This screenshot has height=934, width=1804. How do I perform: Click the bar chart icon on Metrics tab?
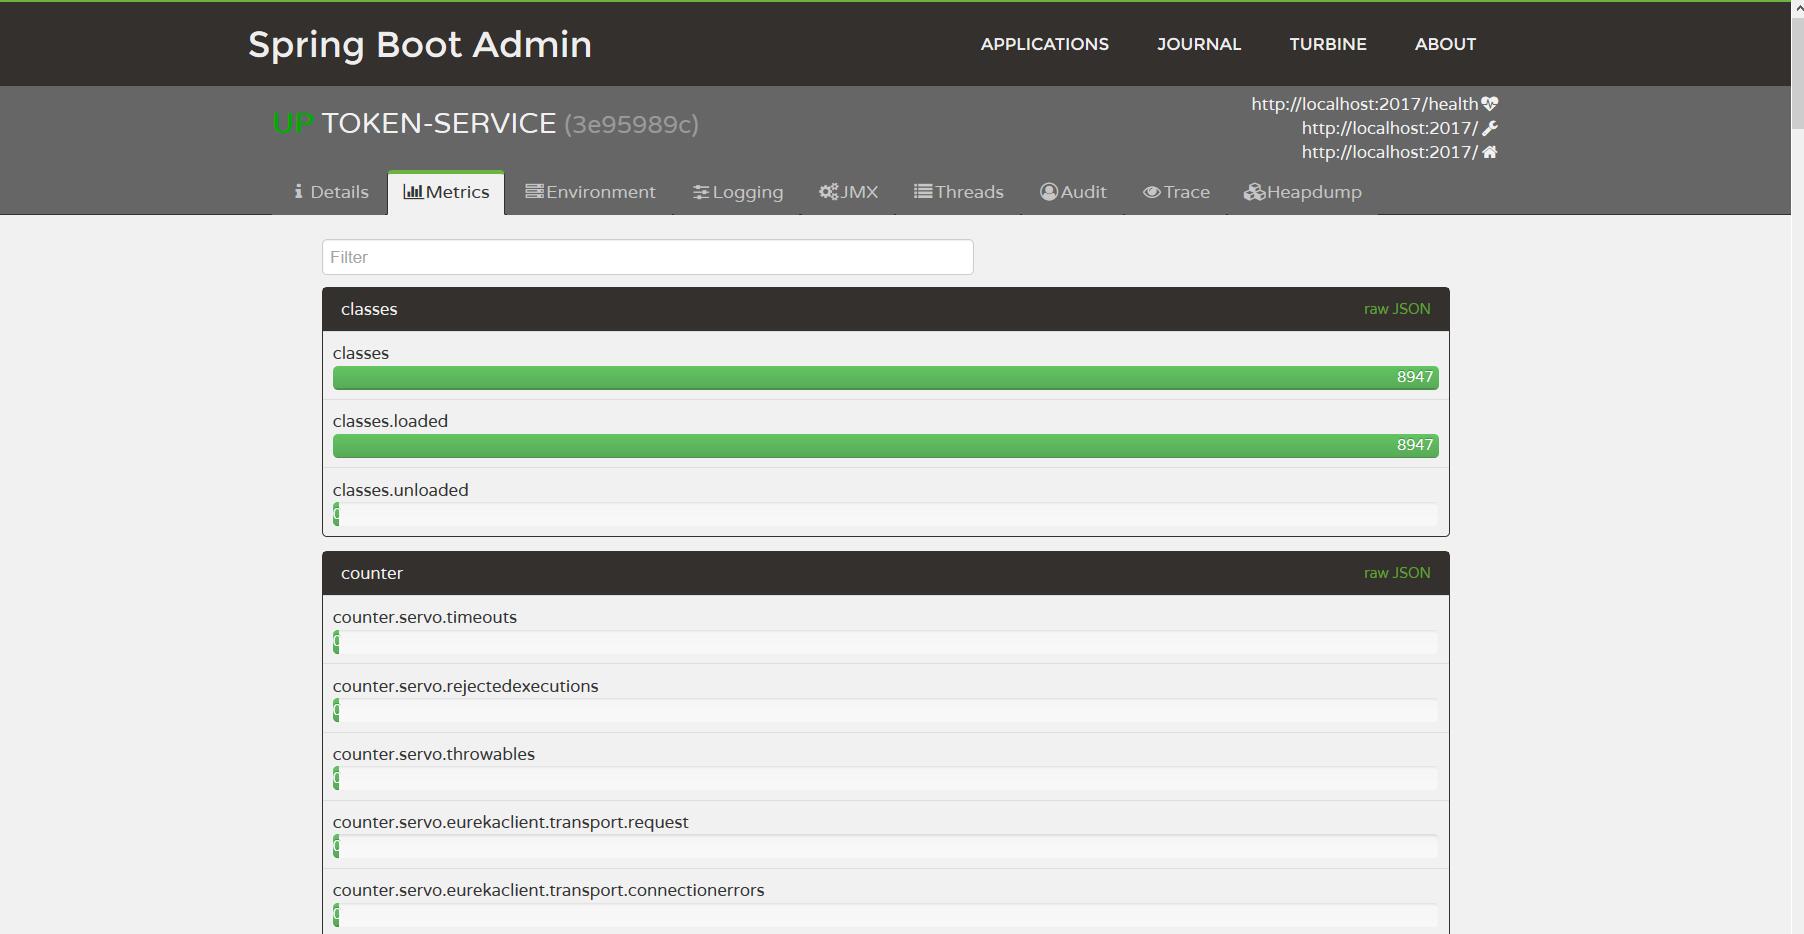click(x=412, y=191)
